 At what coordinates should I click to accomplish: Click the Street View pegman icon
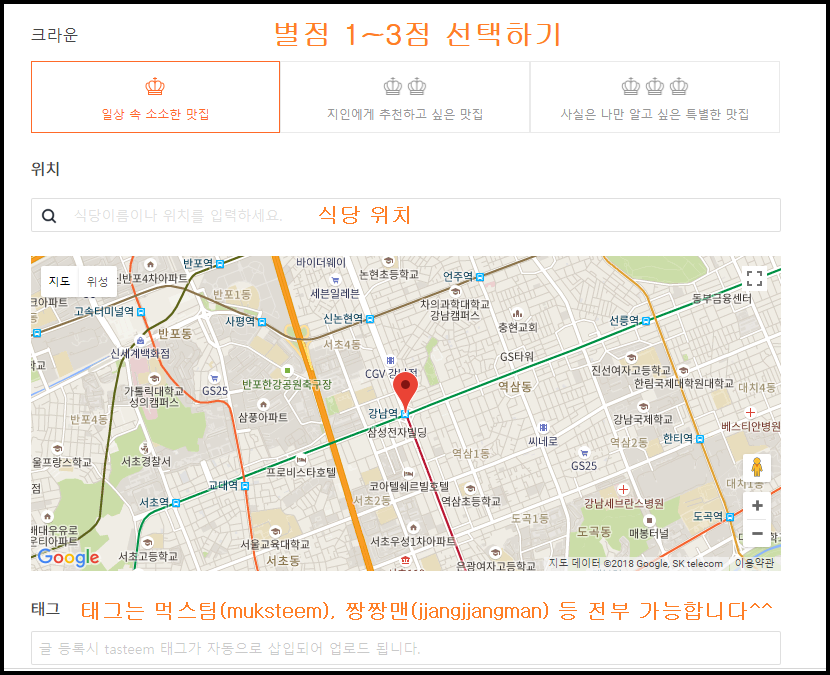(758, 463)
